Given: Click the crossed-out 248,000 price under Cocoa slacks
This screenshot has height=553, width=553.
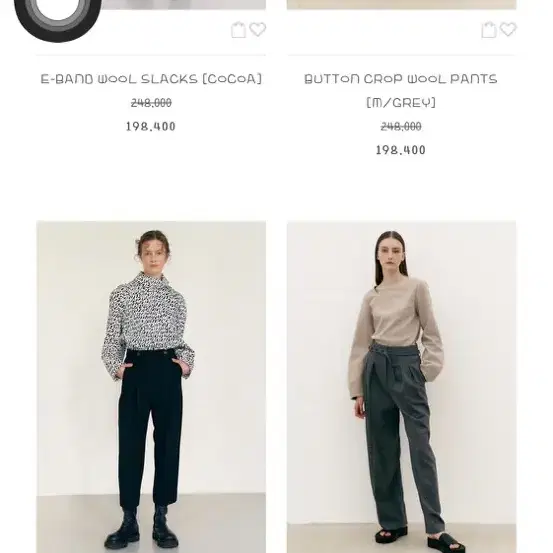Looking at the screenshot, I should click(151, 103).
